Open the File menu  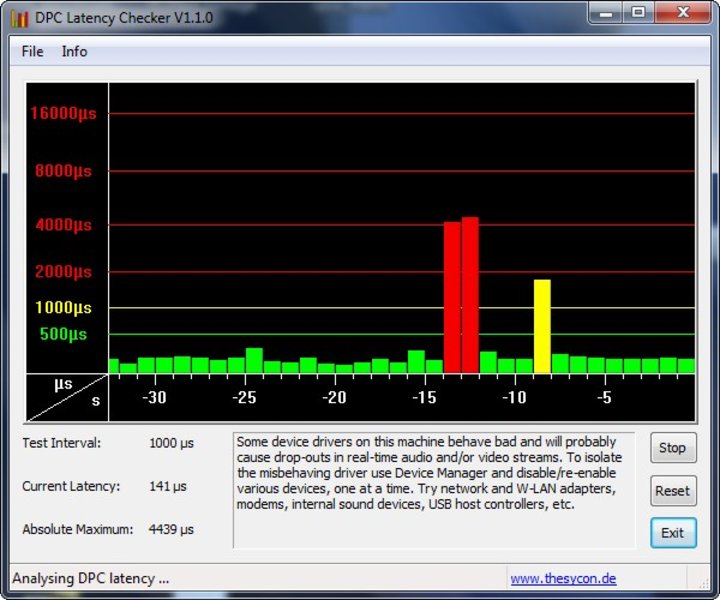coord(33,51)
